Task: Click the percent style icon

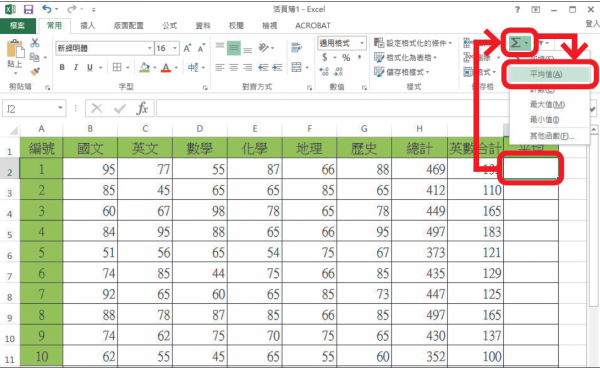Action: click(x=346, y=58)
